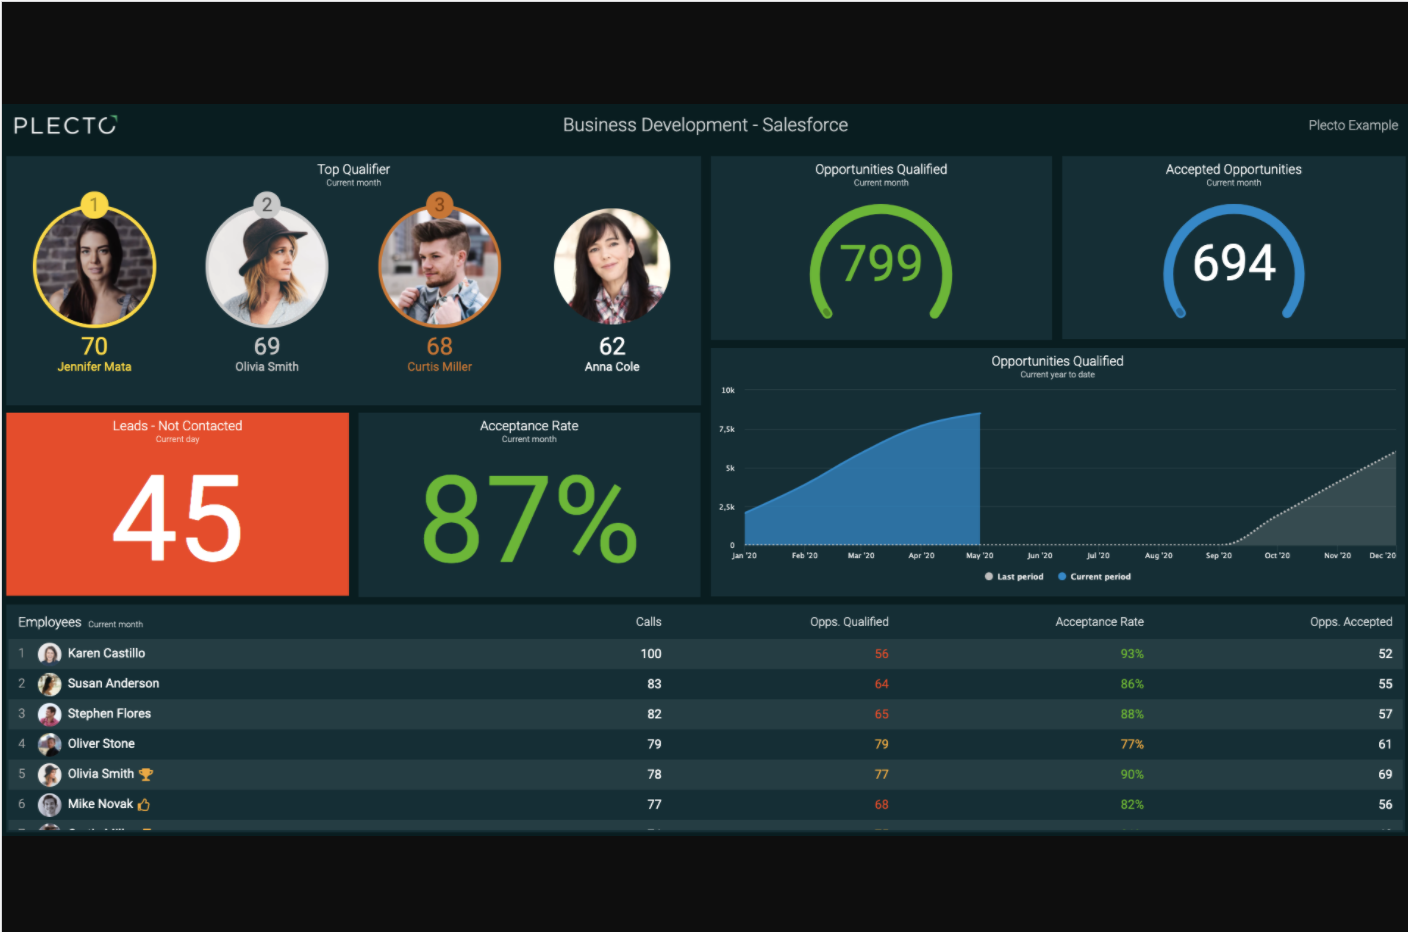Click Olivia Smith's top qualifier photo
This screenshot has height=932, width=1408.
[267, 266]
